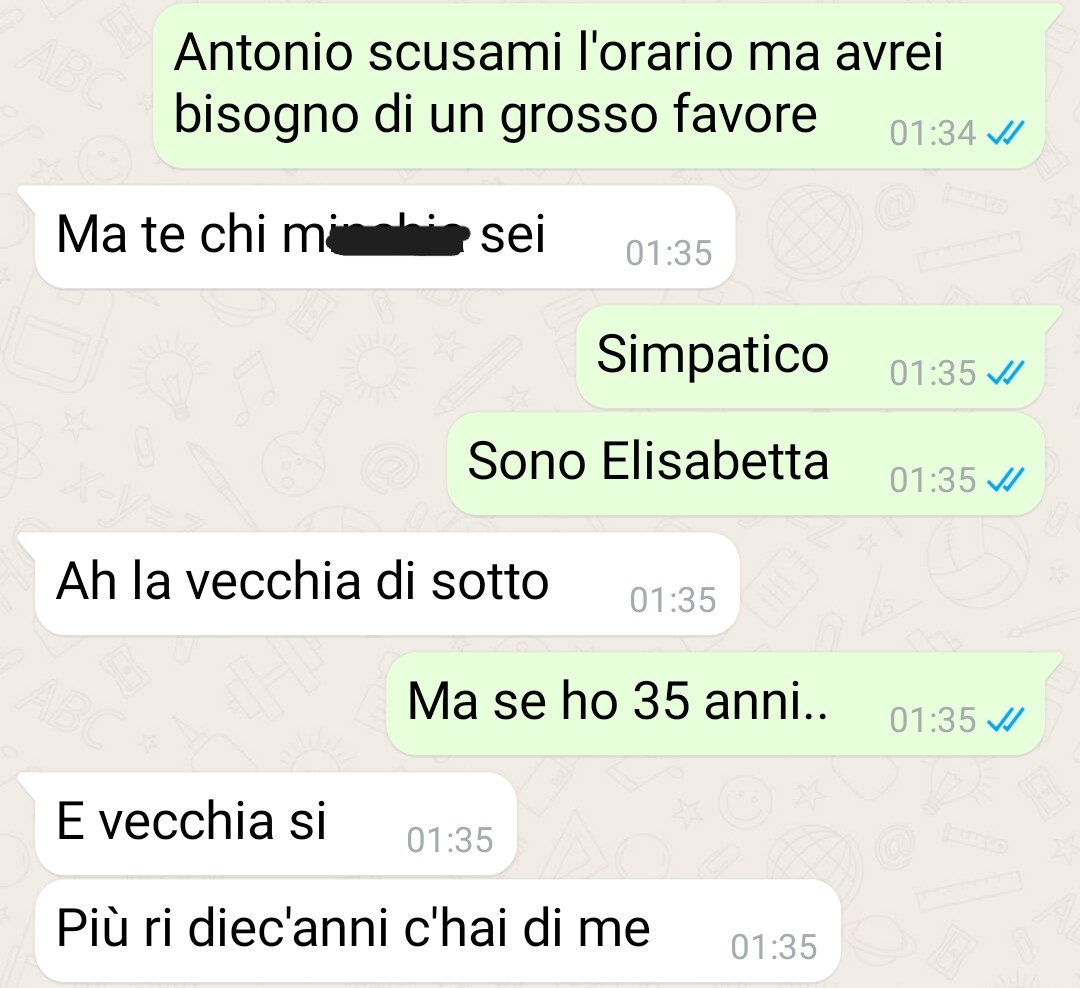Tap the 'Ma se ho 35 anni..' bubble
The height and width of the screenshot is (988, 1080).
pyautogui.click(x=716, y=704)
